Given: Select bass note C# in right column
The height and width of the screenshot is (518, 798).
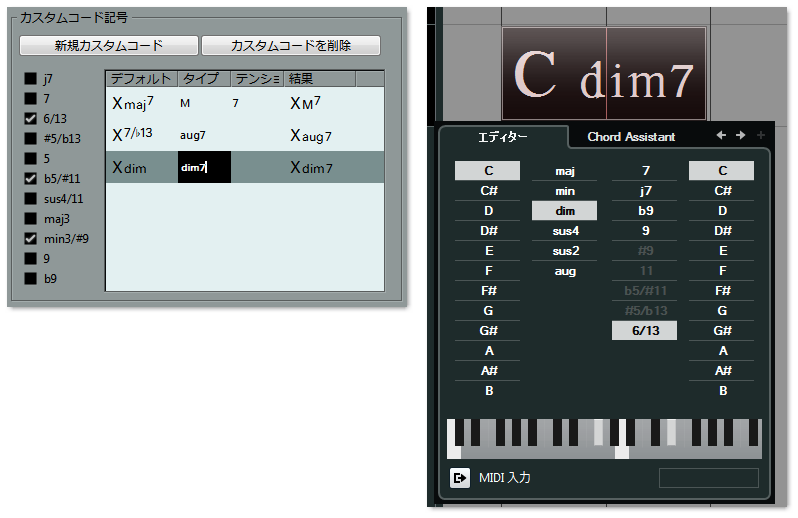Looking at the screenshot, I should [x=722, y=191].
